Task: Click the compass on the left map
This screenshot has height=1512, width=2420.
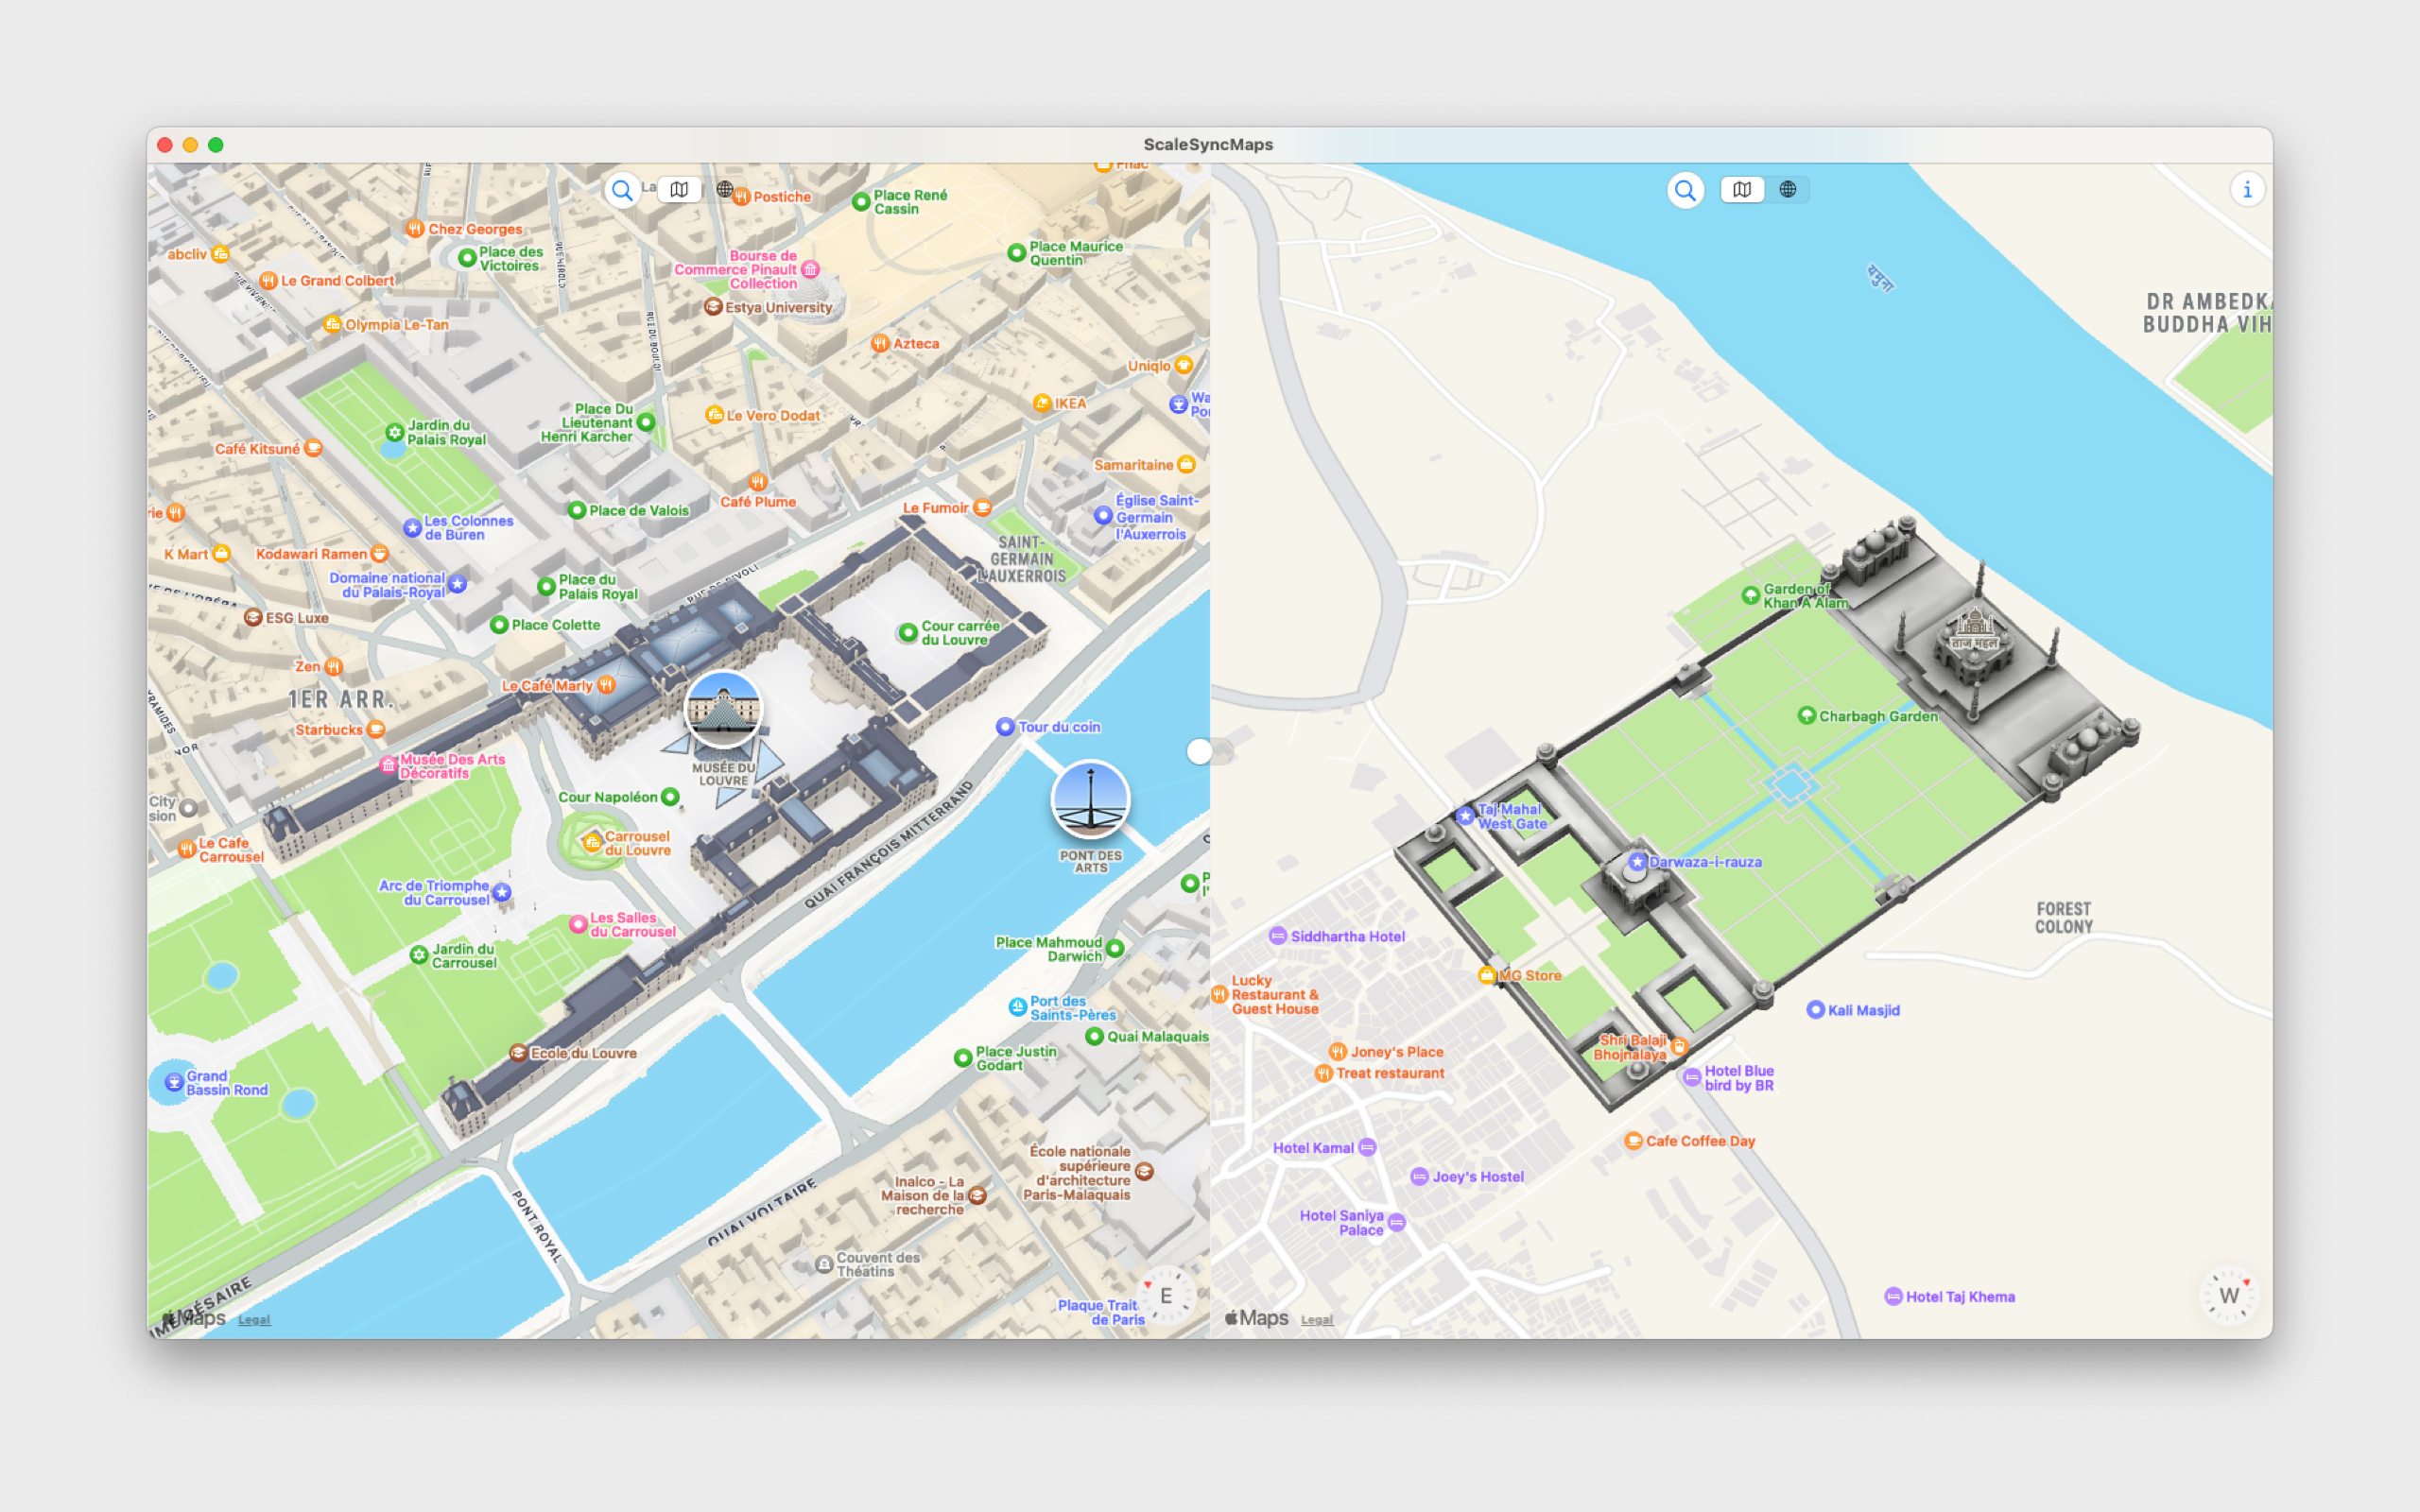Action: [x=1166, y=1296]
